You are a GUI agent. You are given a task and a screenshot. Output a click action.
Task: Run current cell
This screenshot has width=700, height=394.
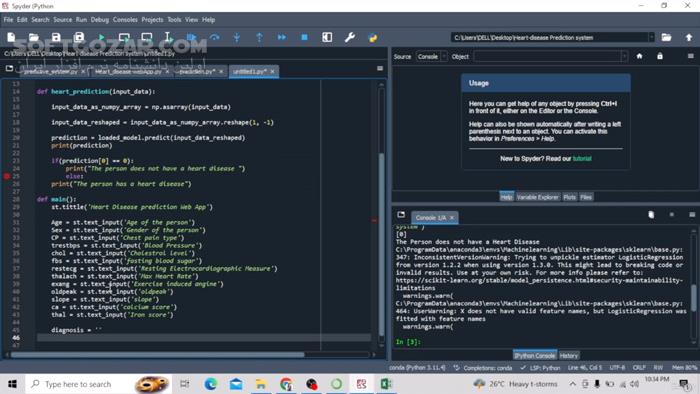124,37
